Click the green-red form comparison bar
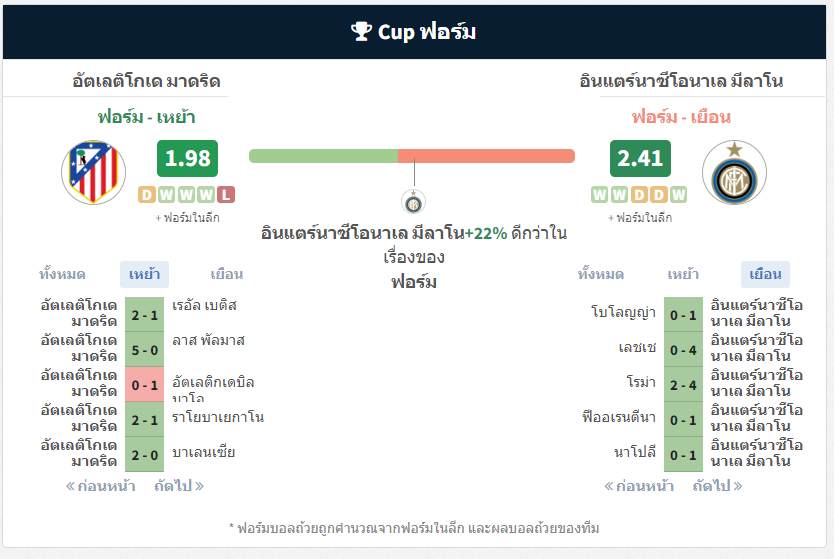 [x=412, y=156]
